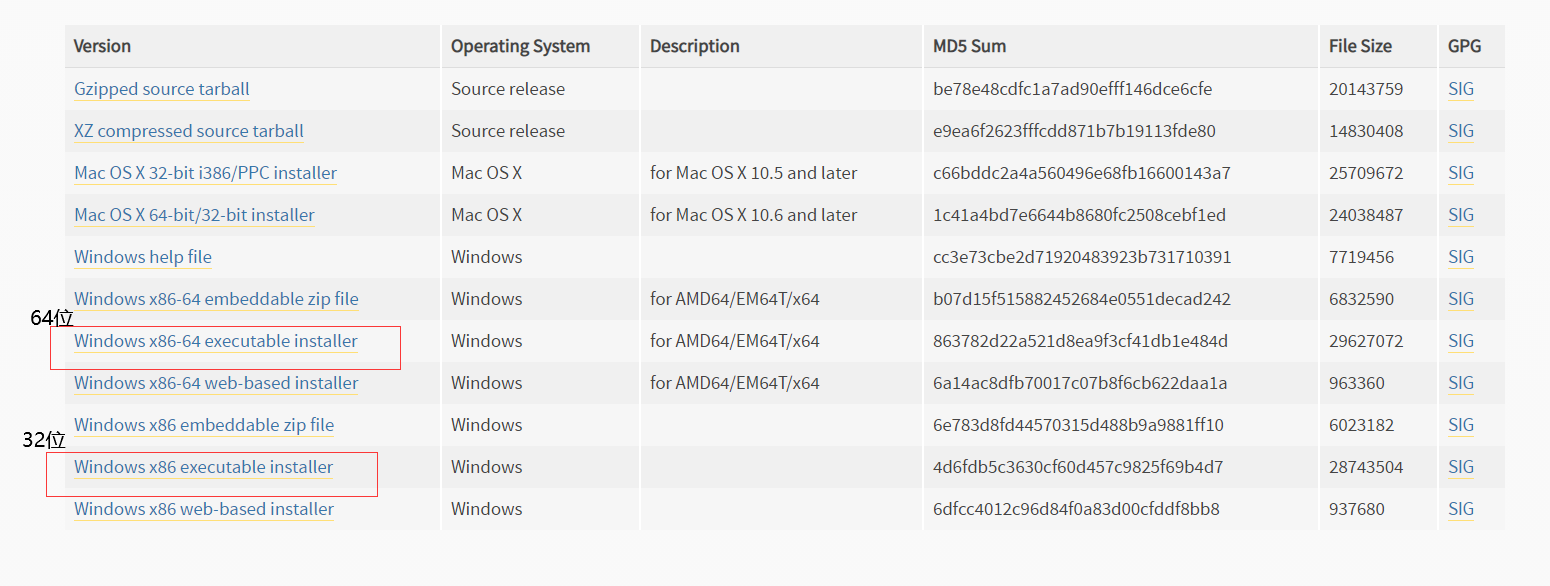Image resolution: width=1550 pixels, height=586 pixels.
Task: Open the SIG link on the Windows help file row
Action: click(x=1460, y=257)
